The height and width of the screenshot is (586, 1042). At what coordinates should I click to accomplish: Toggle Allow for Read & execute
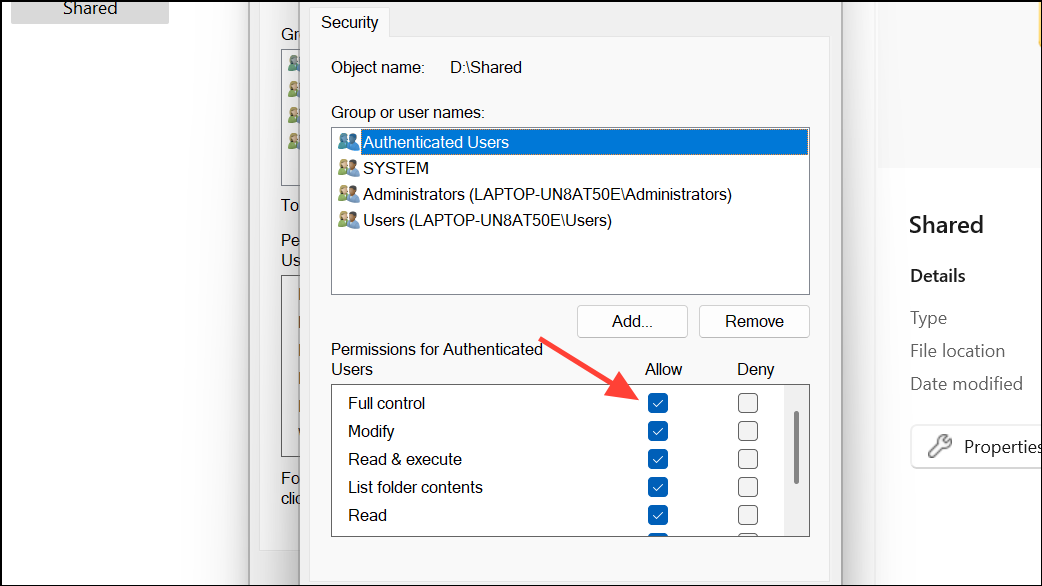pos(658,459)
